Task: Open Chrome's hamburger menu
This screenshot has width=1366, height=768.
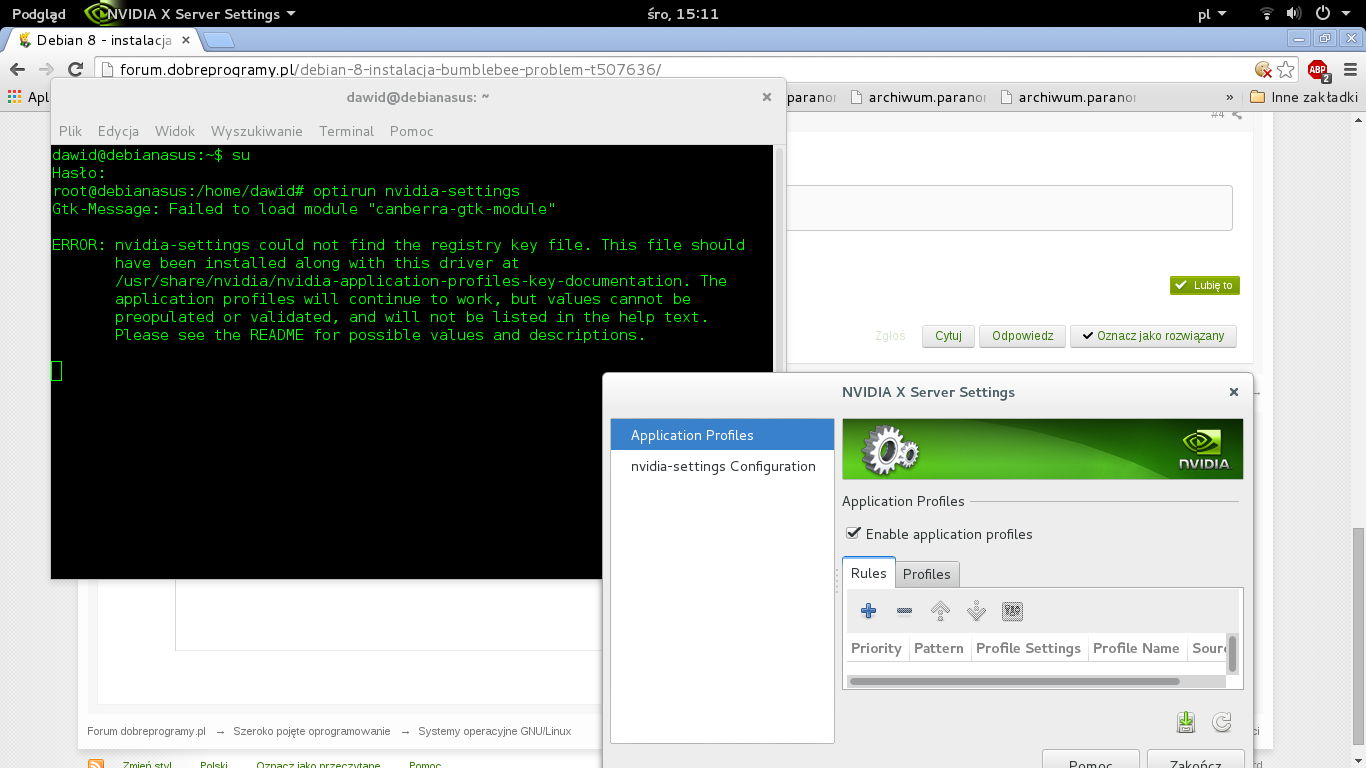Action: (1348, 69)
